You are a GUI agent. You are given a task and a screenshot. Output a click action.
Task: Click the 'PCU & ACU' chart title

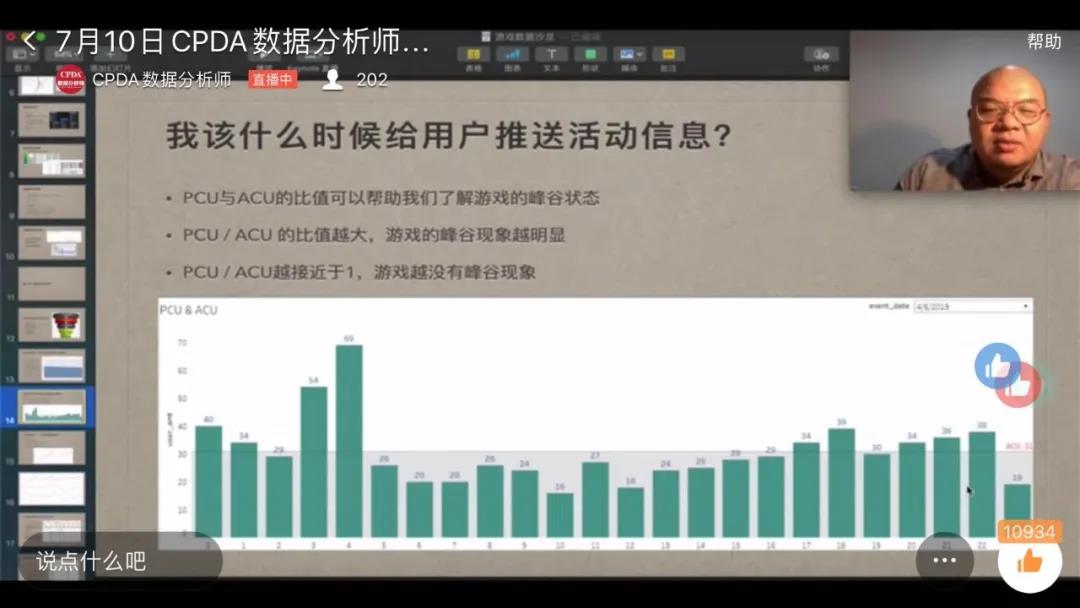coord(189,311)
